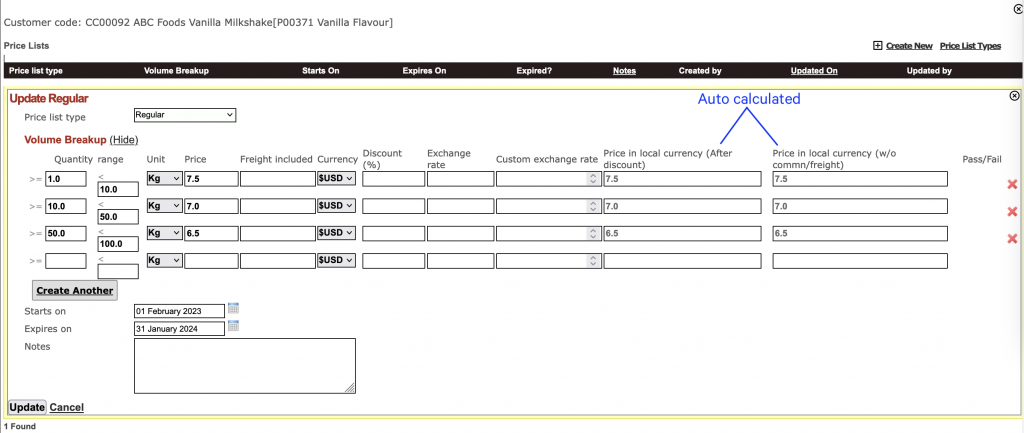Open the Price list type dropdown
The image size is (1024, 433).
click(185, 115)
